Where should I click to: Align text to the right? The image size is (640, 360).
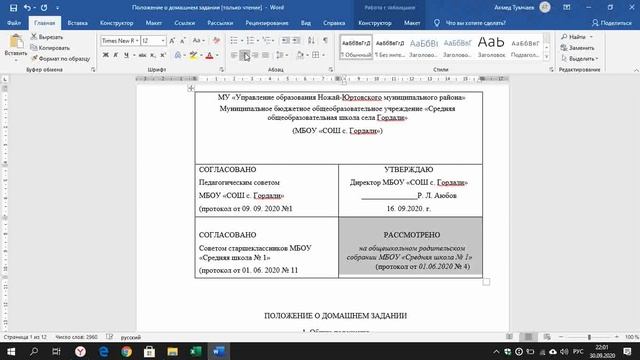(255, 55)
